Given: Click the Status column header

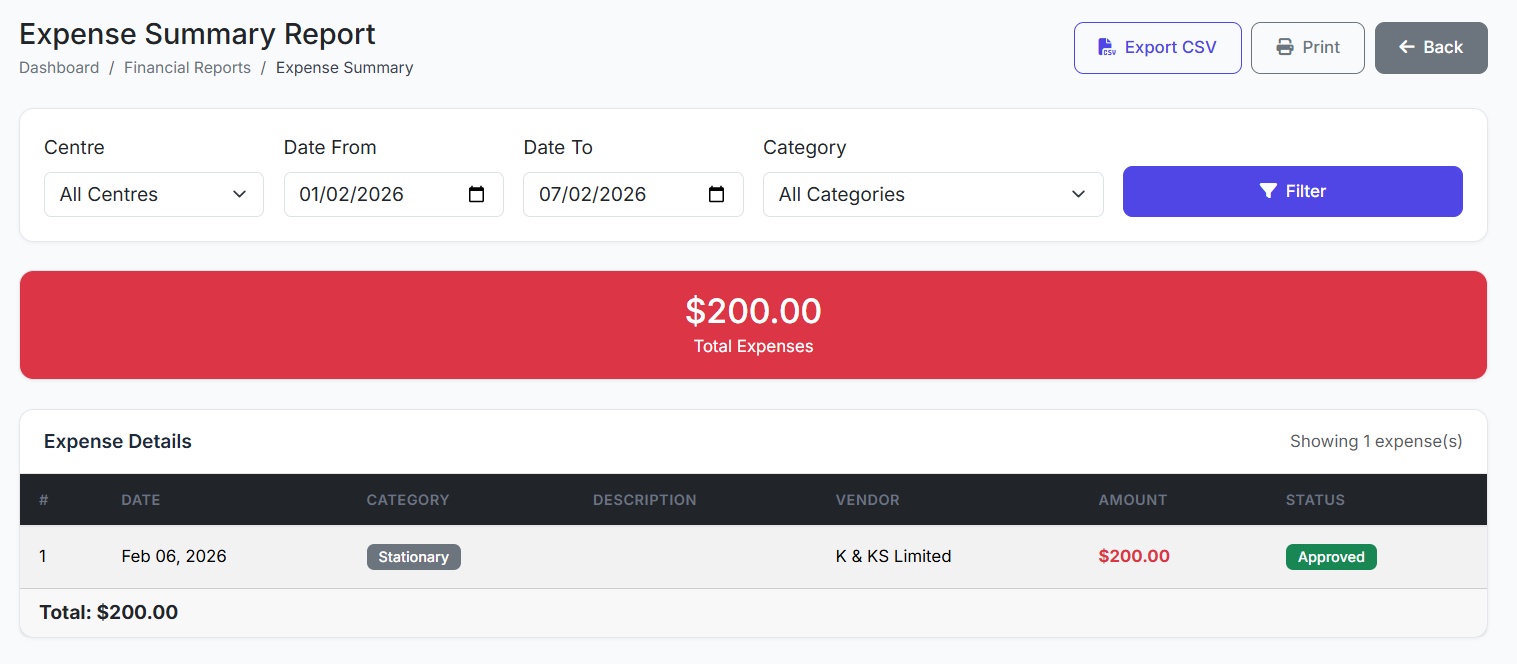Looking at the screenshot, I should click(x=1315, y=500).
